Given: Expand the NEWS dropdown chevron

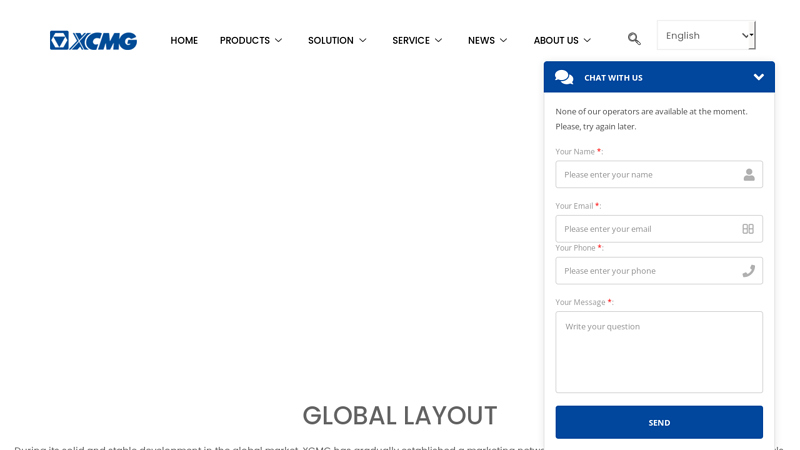Looking at the screenshot, I should click(503, 40).
